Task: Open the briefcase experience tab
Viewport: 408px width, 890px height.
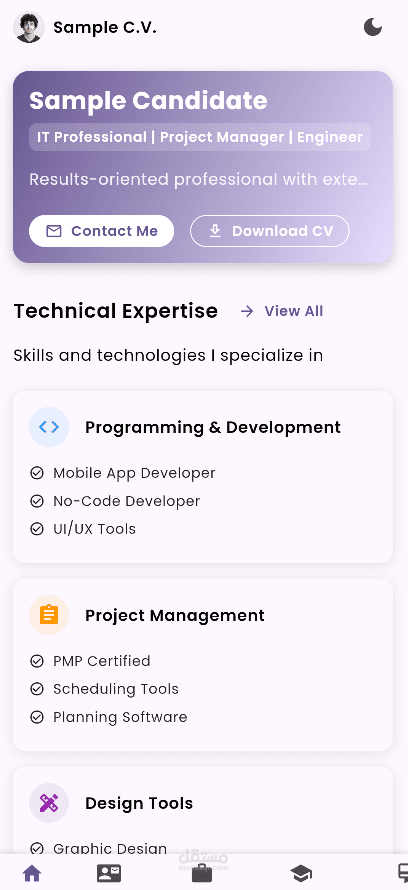Action: (201, 874)
